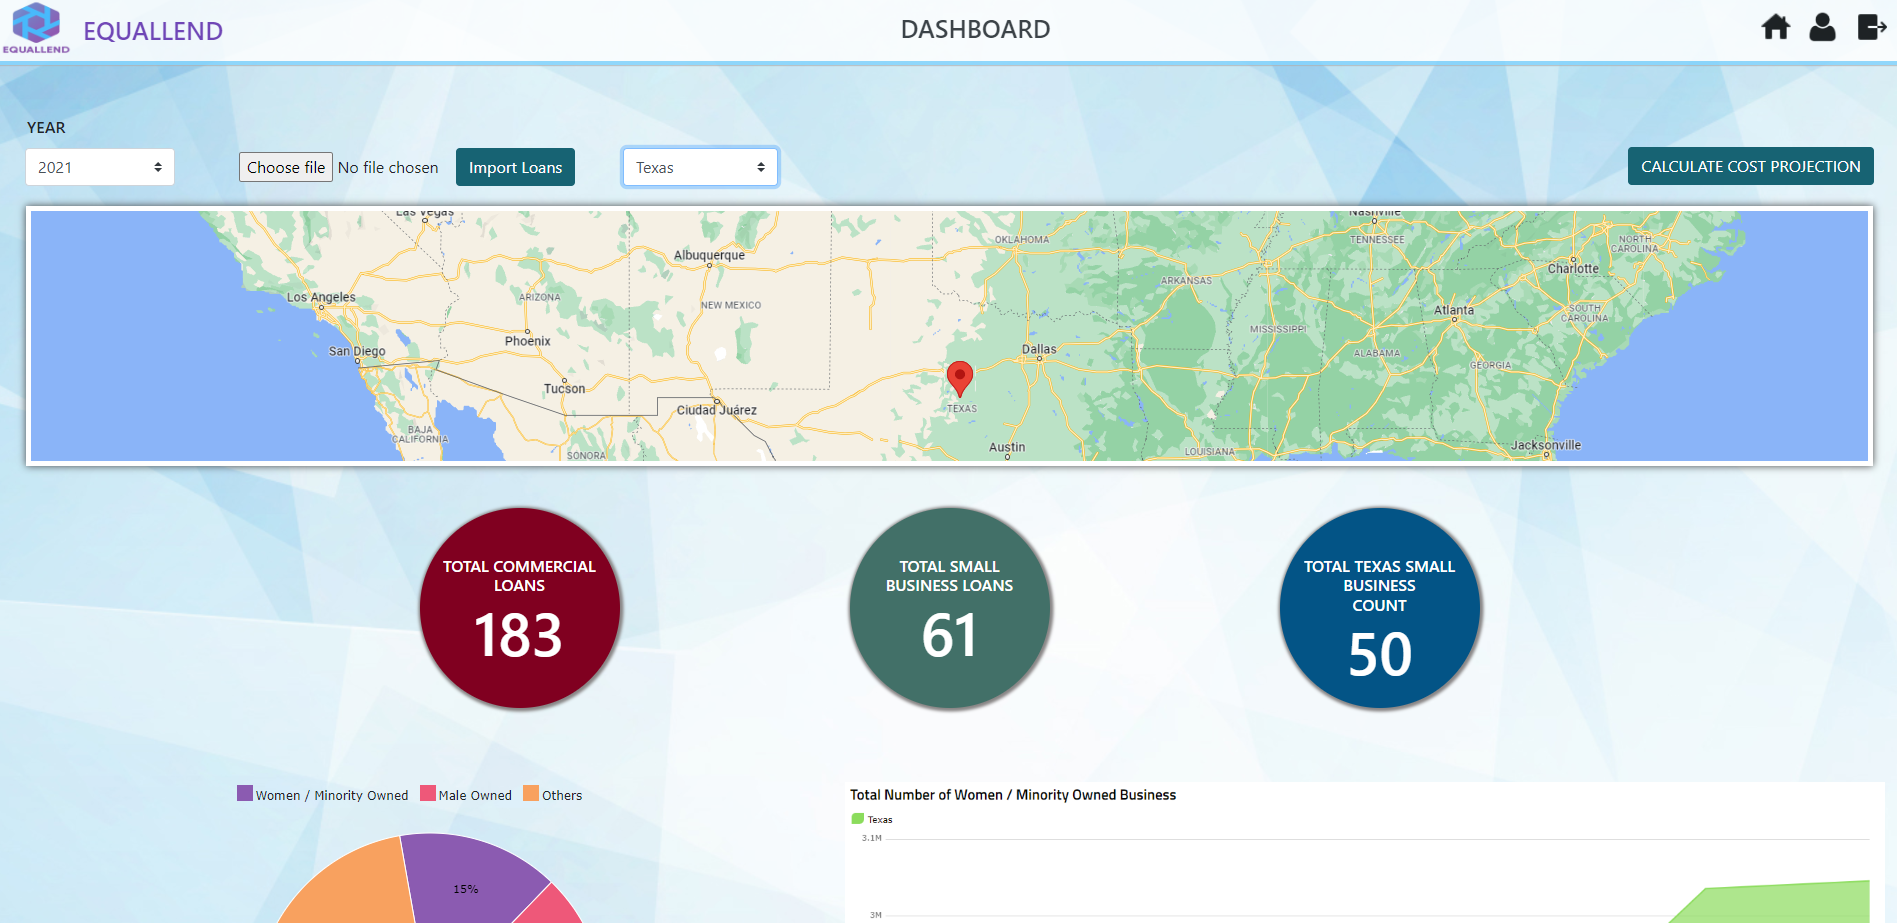
Task: Open the Texas state dropdown
Action: [700, 167]
